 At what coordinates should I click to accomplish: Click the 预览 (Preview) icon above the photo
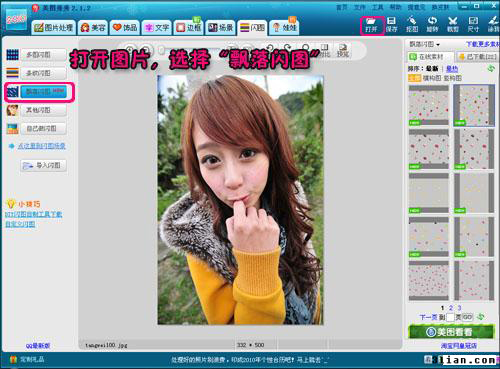343,50
